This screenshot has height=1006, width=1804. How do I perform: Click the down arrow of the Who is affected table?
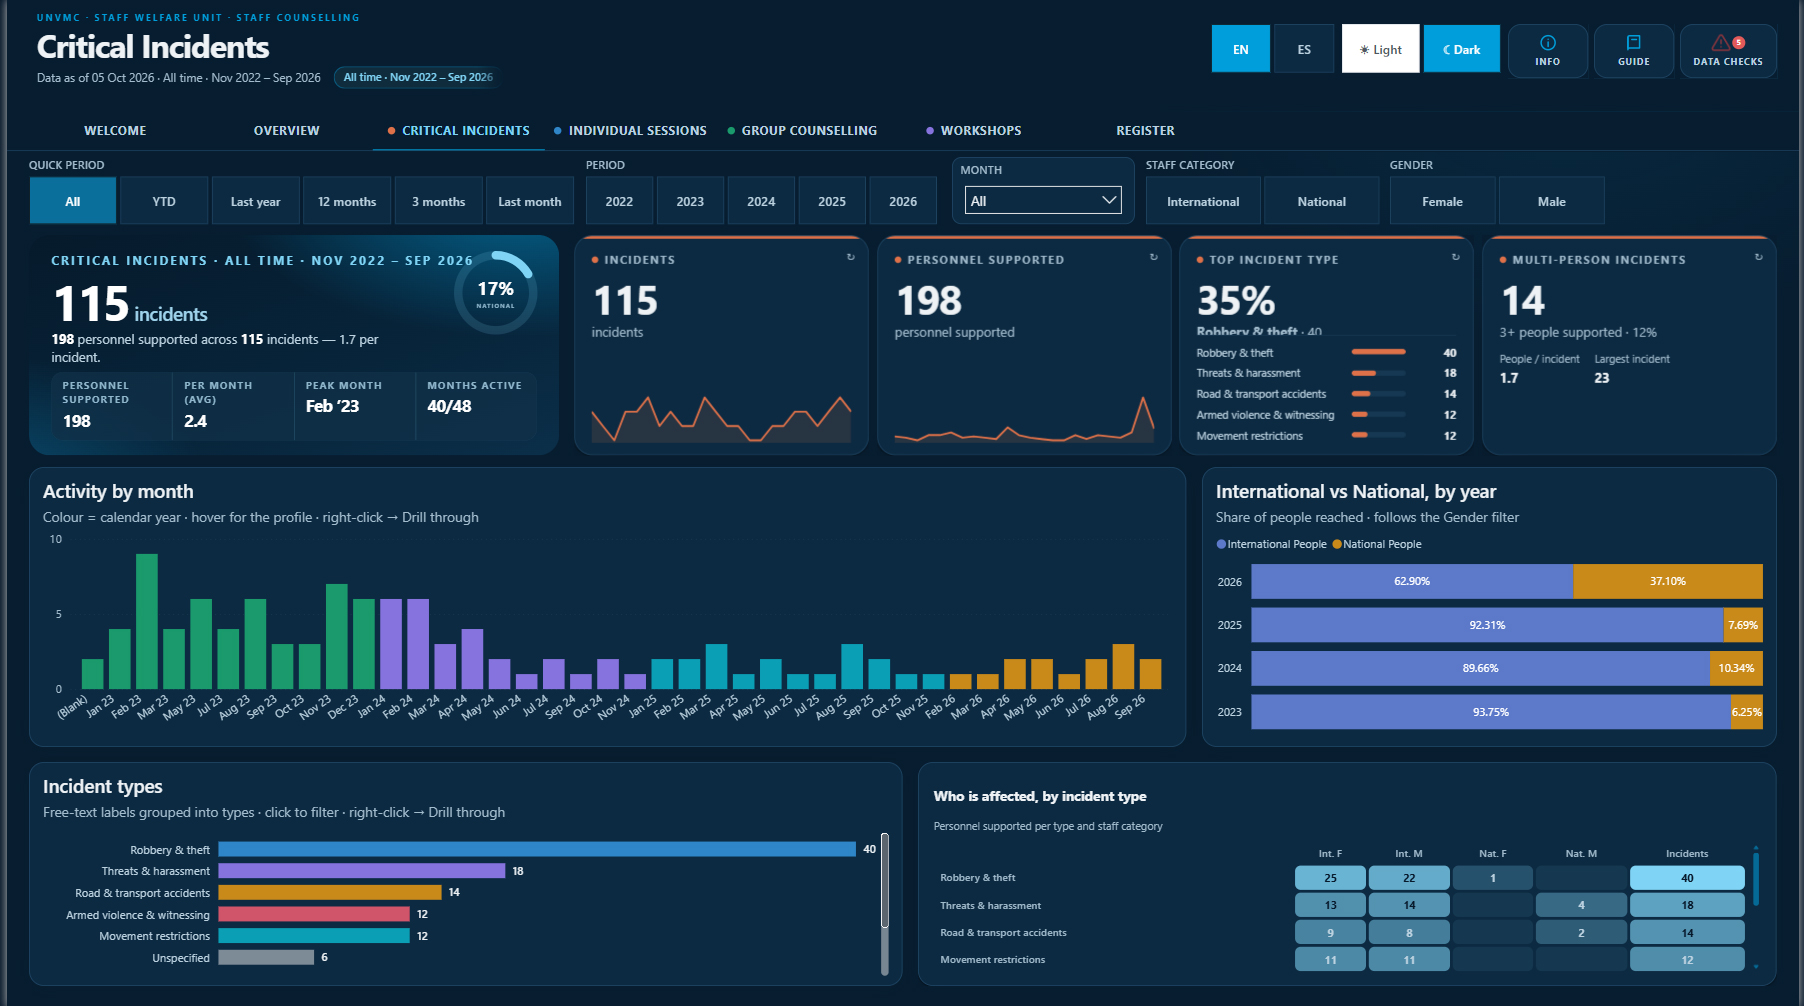coord(1756,966)
